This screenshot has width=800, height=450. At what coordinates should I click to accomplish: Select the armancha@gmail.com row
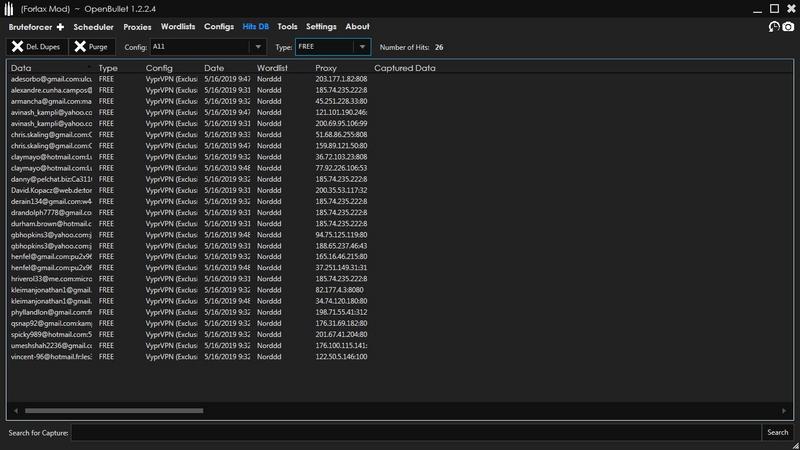click(400, 102)
